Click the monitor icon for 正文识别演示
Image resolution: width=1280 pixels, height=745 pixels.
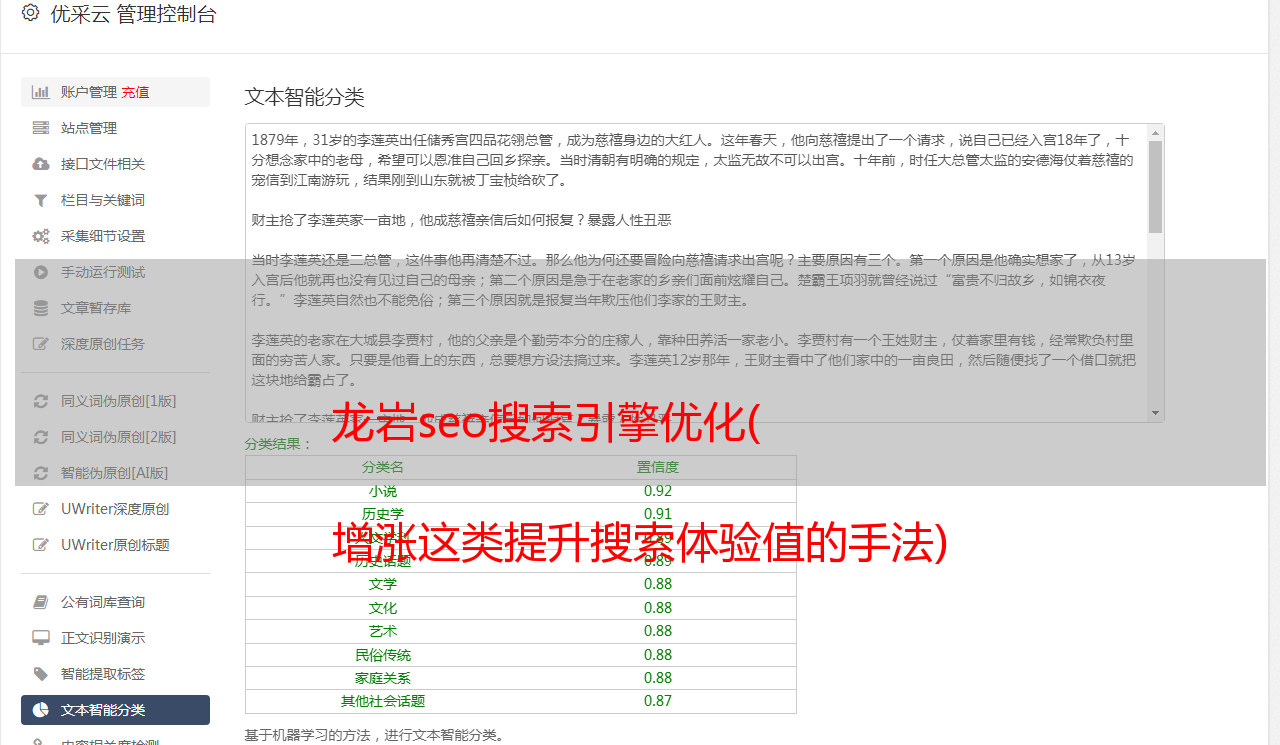point(41,638)
